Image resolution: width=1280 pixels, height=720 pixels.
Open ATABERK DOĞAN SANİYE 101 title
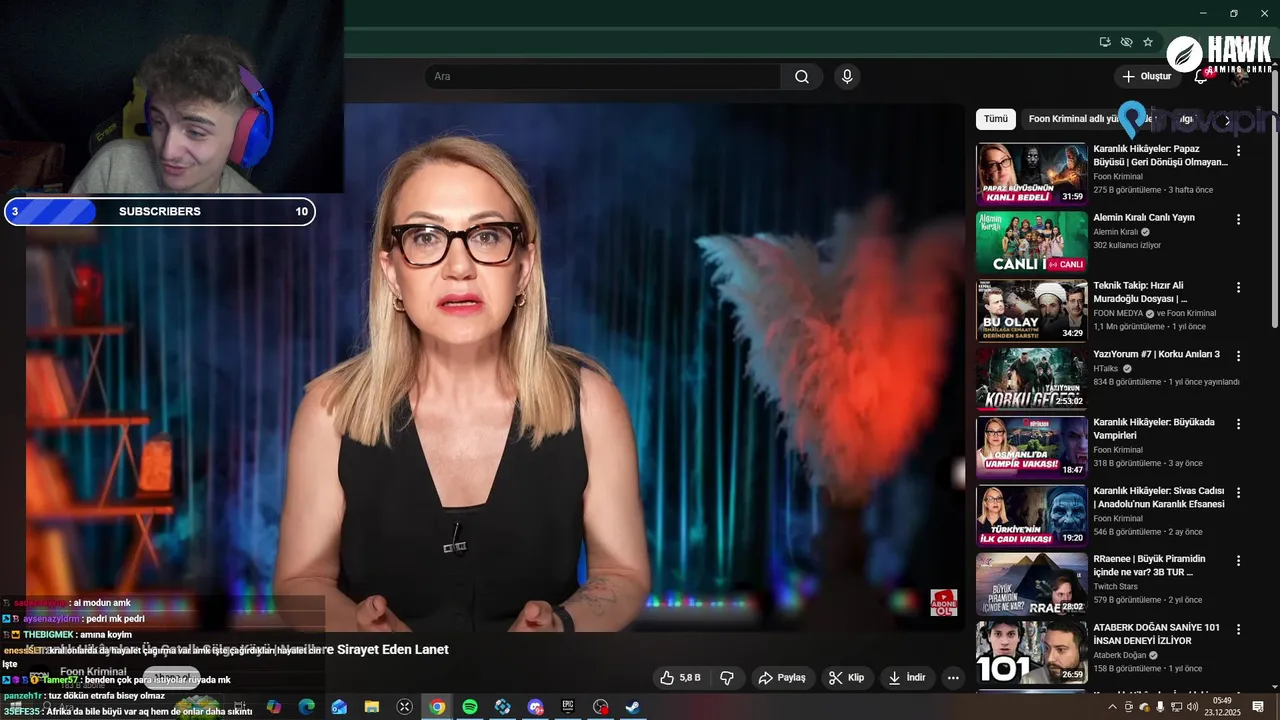(x=1156, y=634)
